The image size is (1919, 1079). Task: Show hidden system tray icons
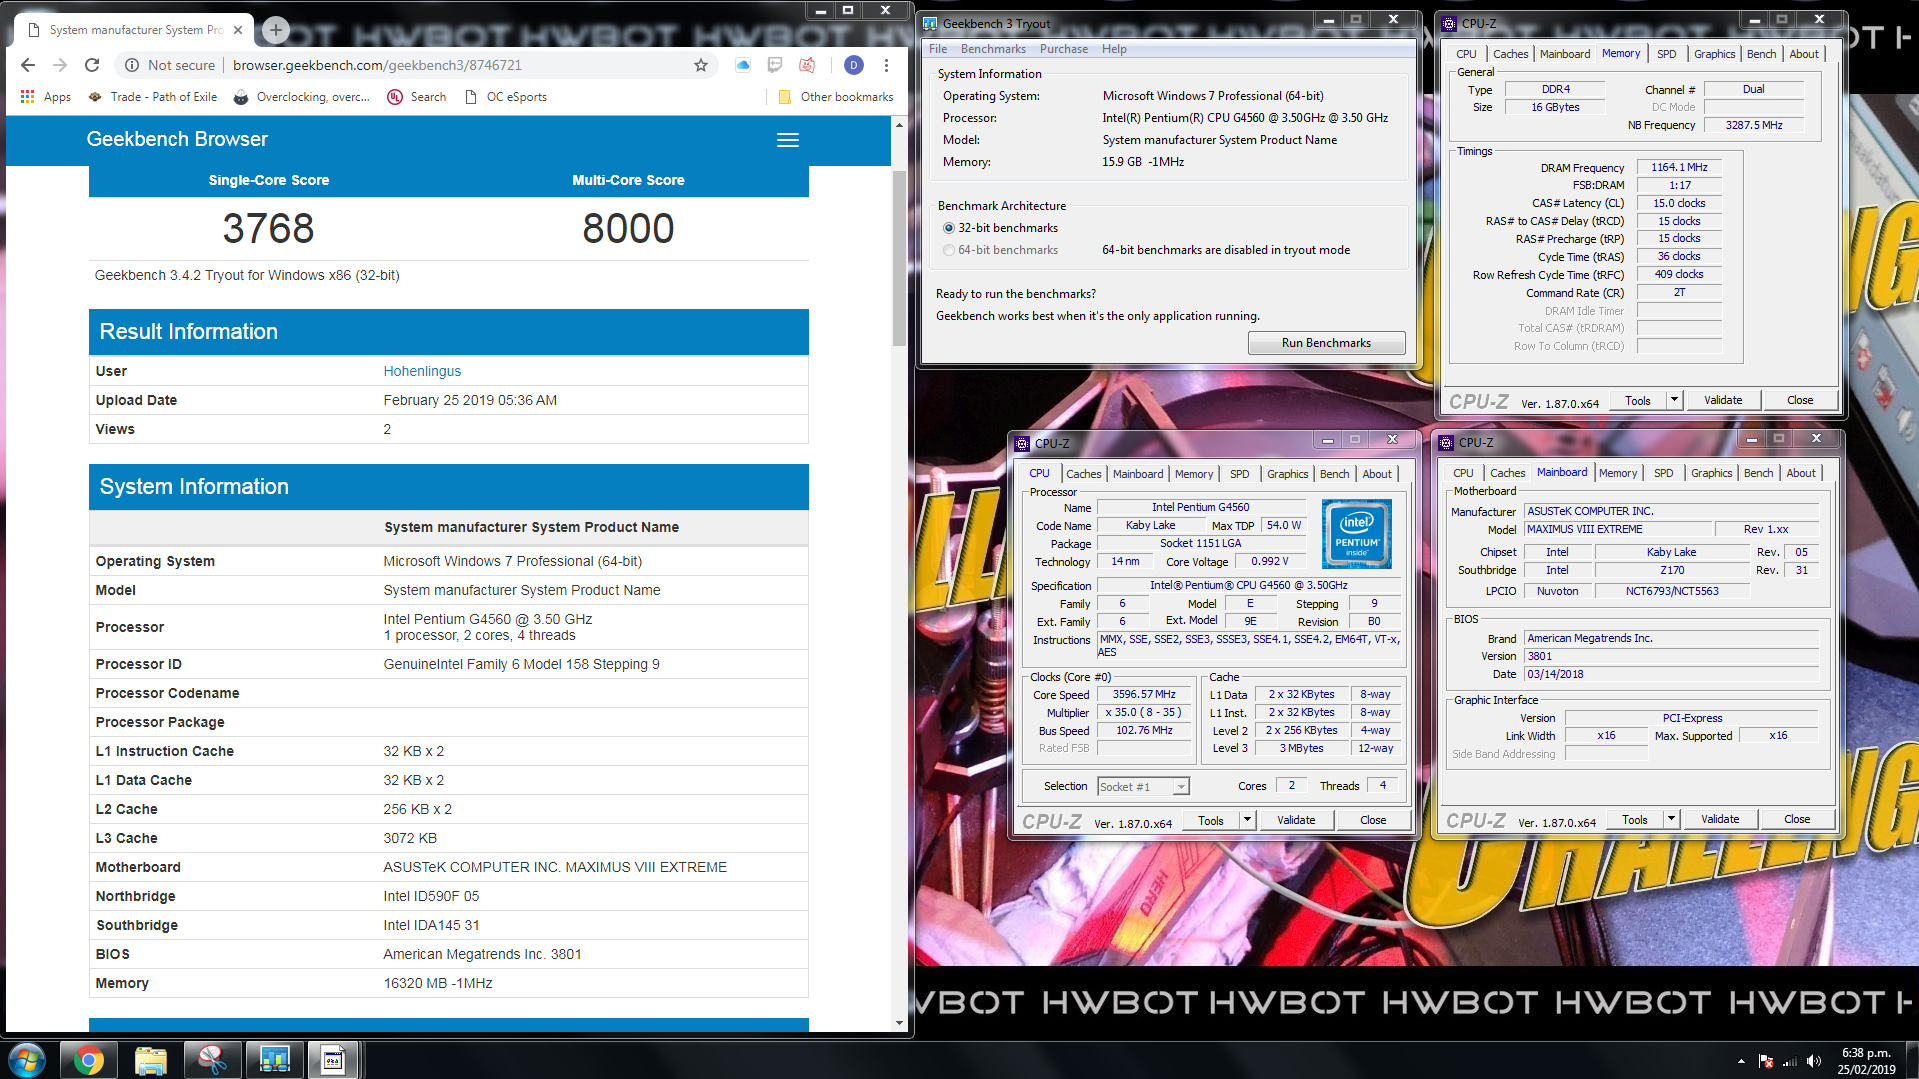[1741, 1061]
